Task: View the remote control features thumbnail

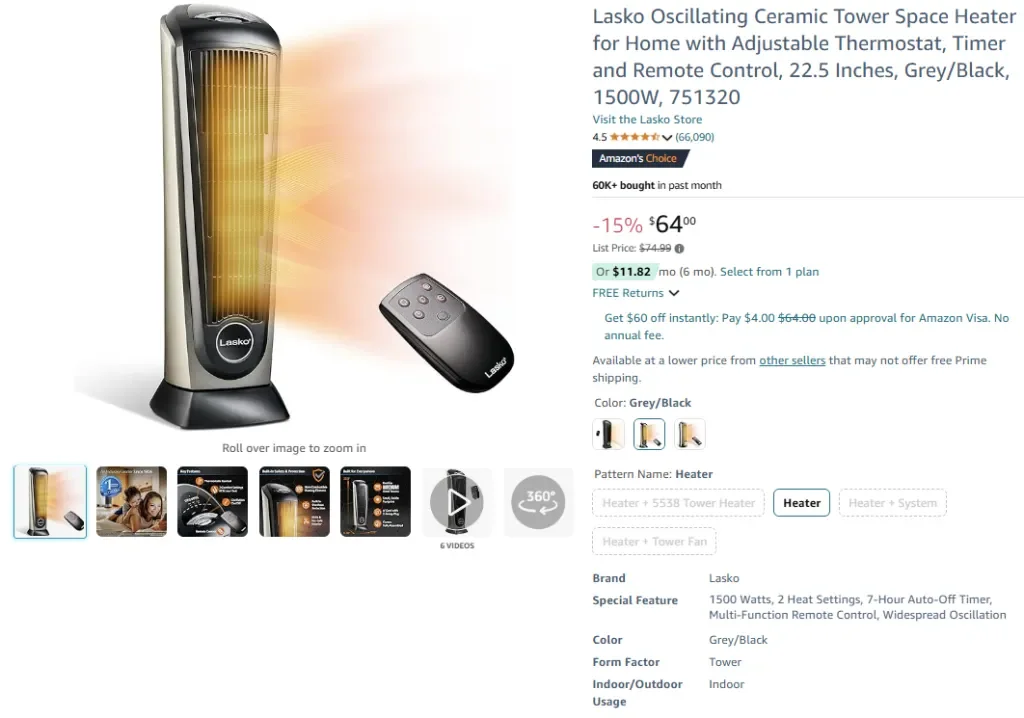Action: (x=212, y=502)
